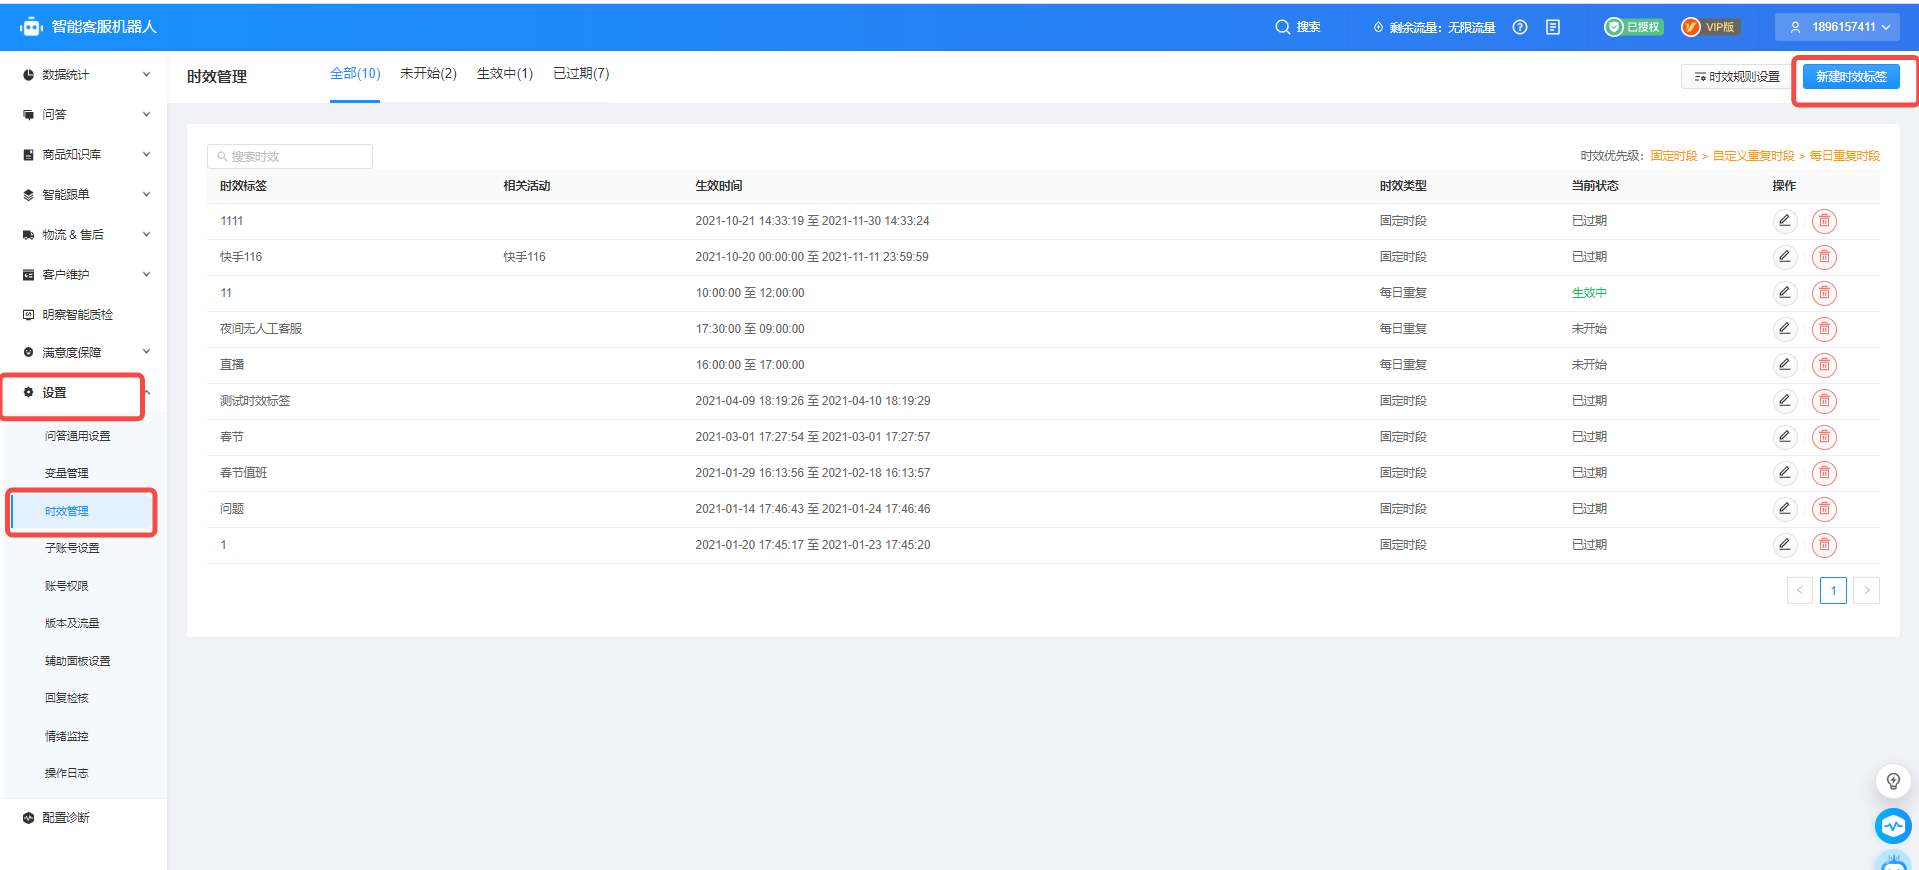Open 时效规则设置 button
The height and width of the screenshot is (870, 1919).
pyautogui.click(x=1737, y=76)
